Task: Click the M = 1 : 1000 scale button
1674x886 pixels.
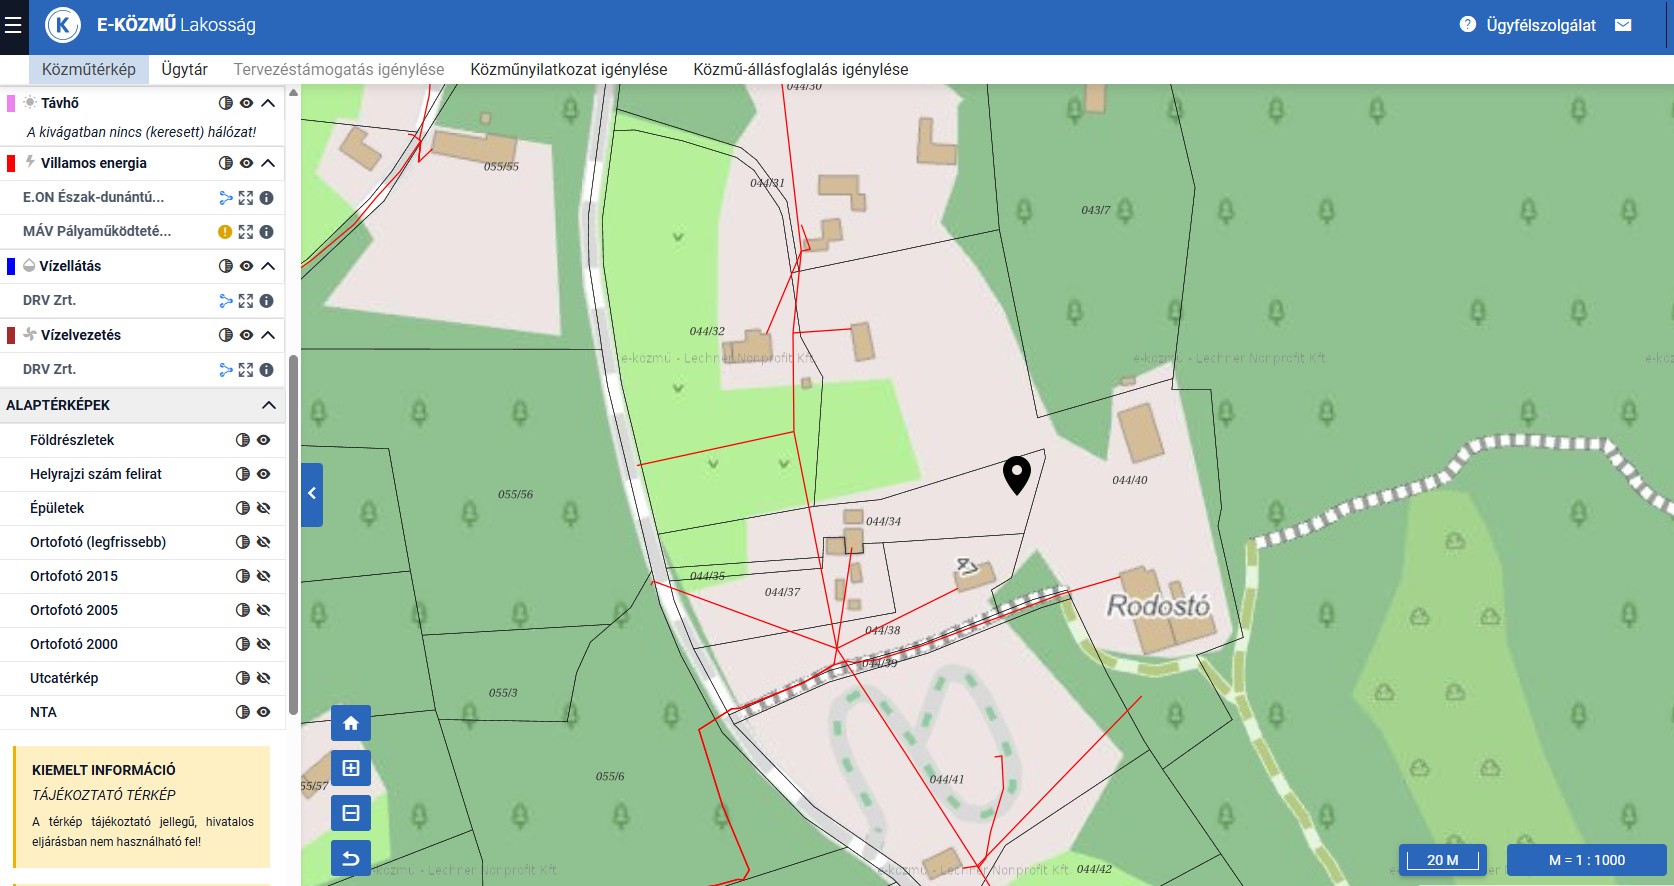Action: coord(1586,860)
